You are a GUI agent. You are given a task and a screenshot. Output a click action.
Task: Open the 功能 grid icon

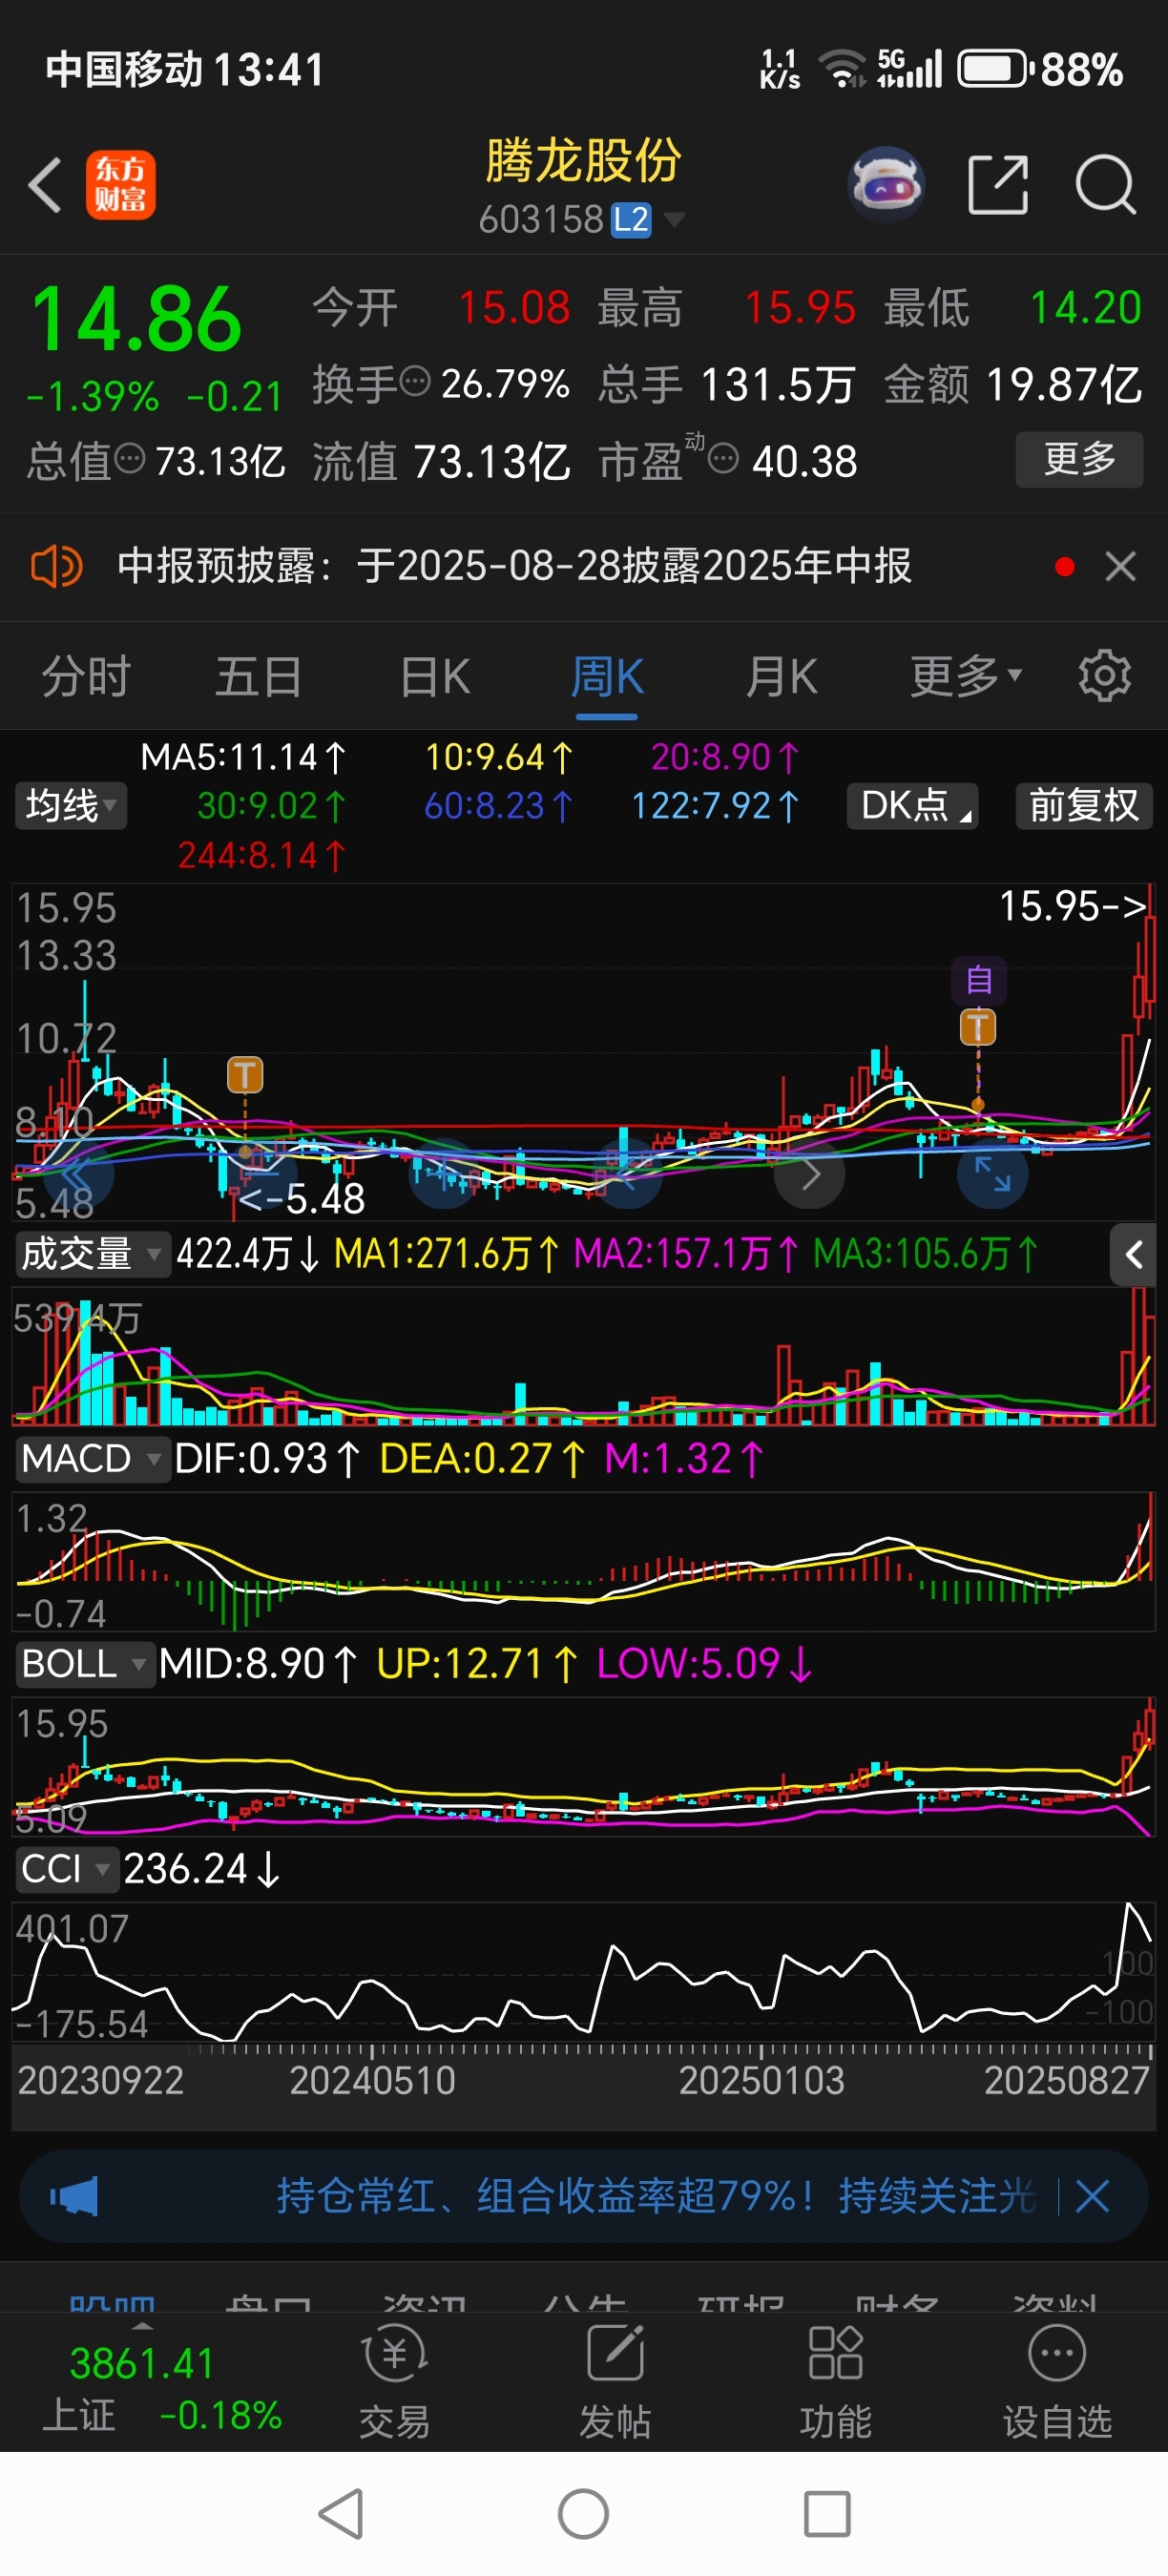[835, 2354]
